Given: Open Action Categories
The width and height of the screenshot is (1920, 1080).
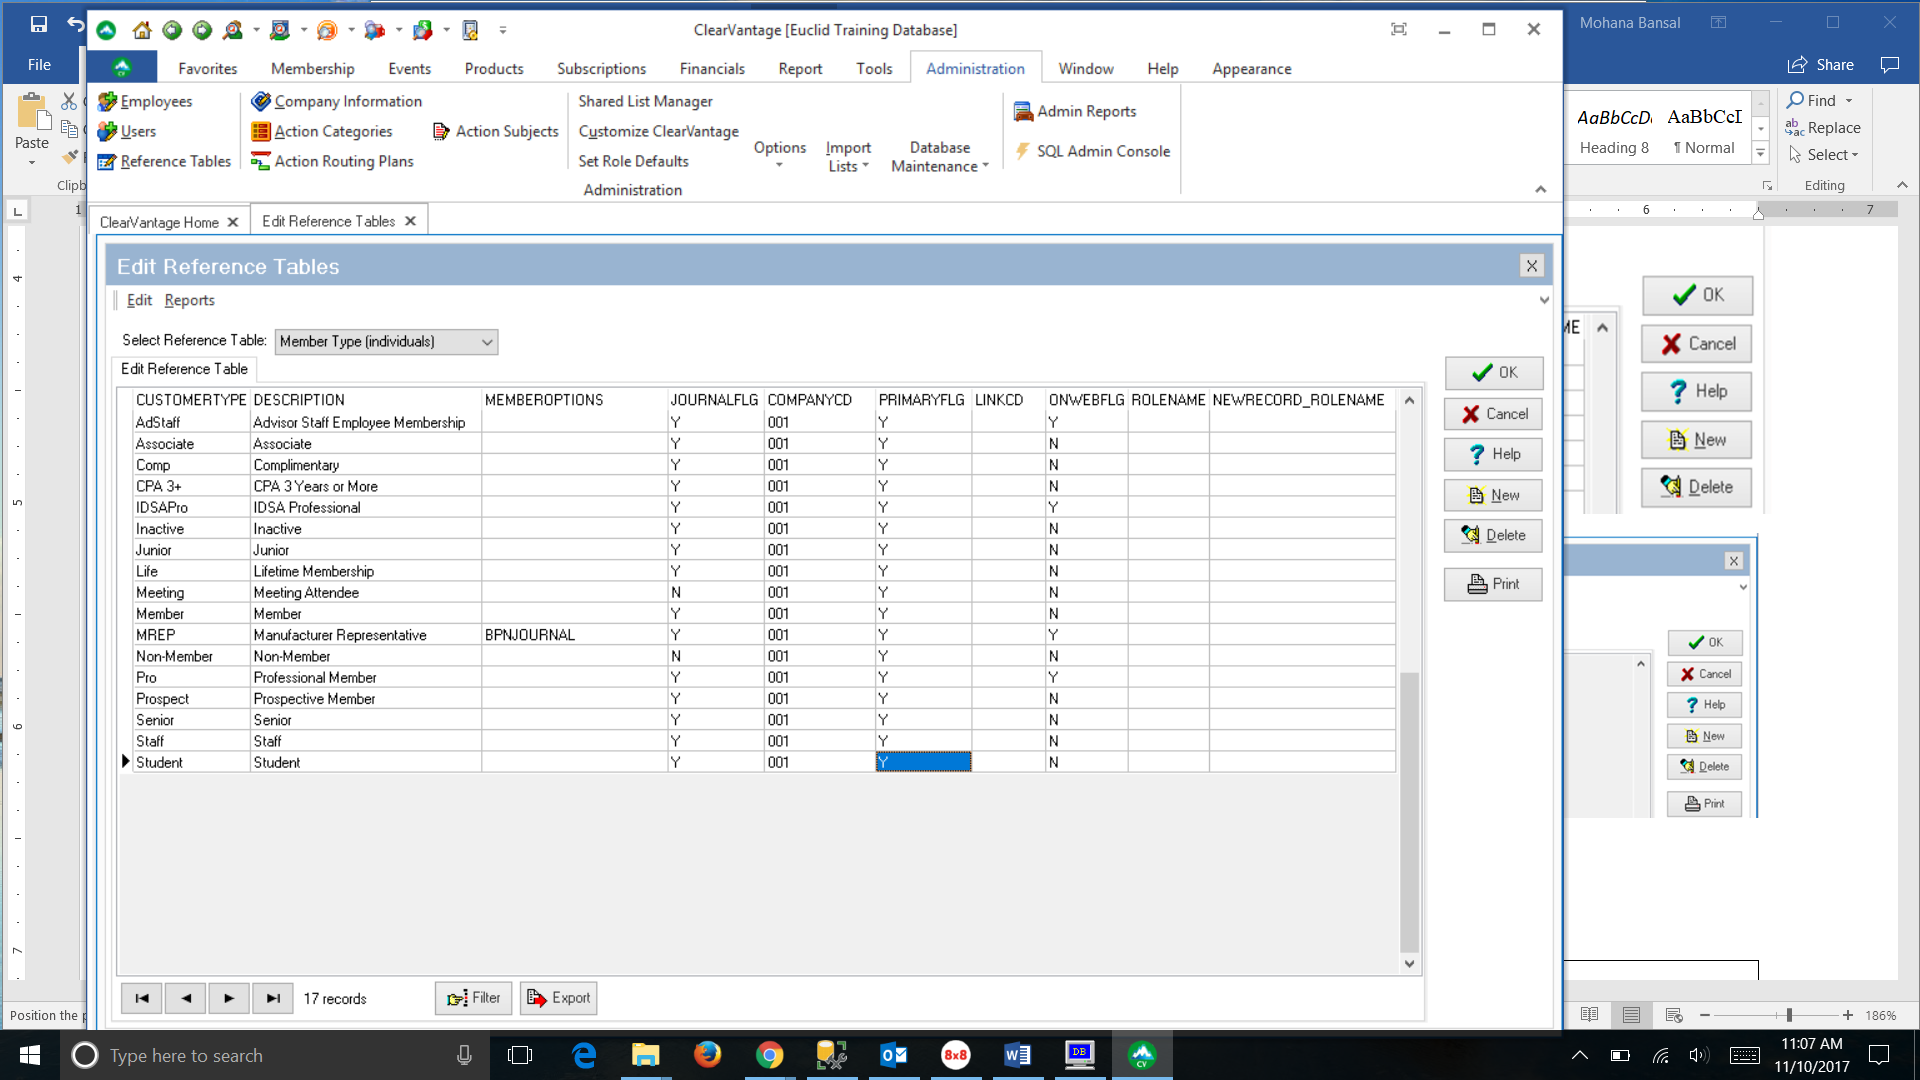Looking at the screenshot, I should (x=322, y=131).
